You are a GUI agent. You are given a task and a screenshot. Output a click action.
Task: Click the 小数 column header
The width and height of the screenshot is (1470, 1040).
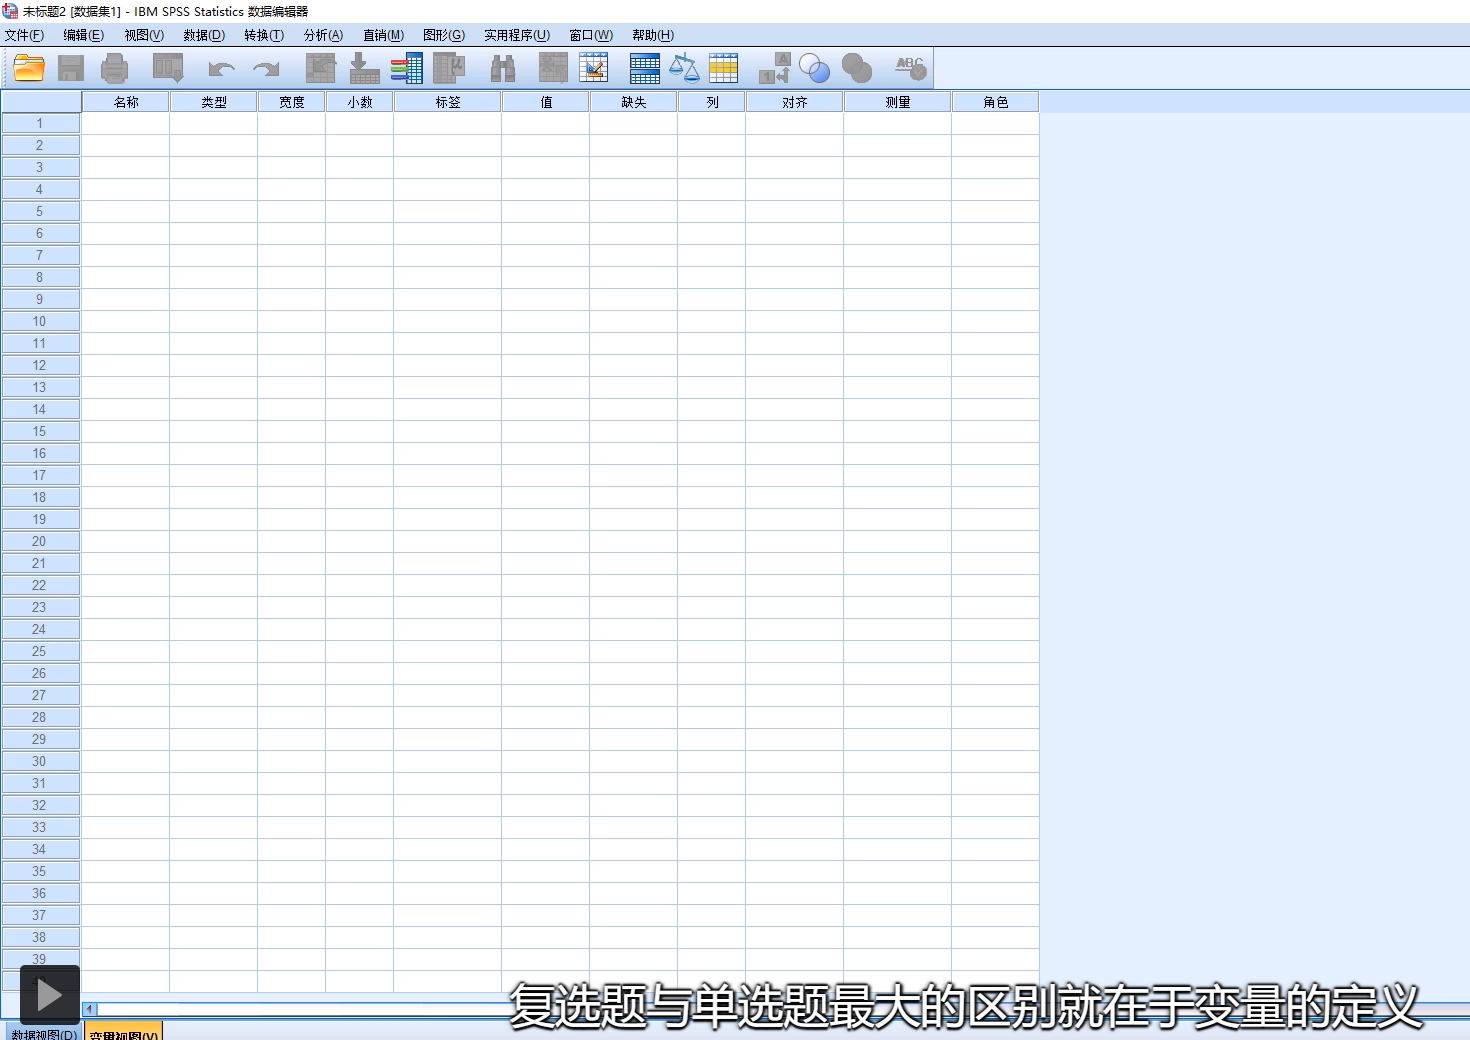360,102
